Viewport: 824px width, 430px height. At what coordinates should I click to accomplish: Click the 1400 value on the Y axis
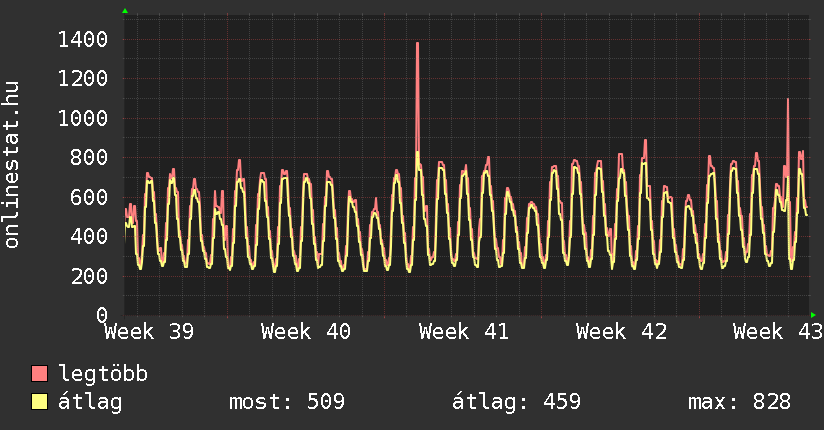coord(83,40)
